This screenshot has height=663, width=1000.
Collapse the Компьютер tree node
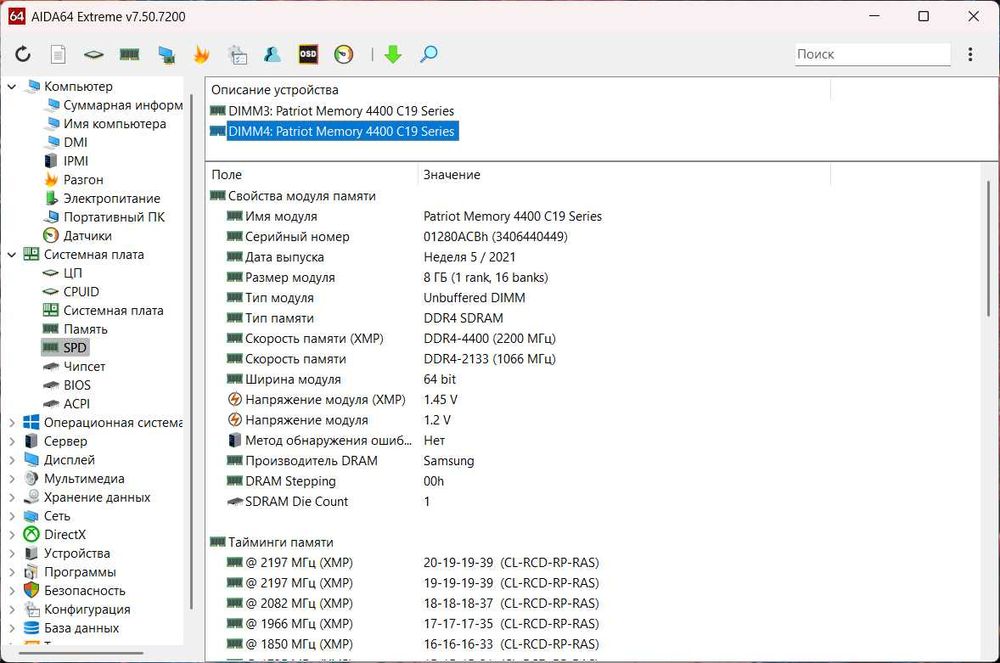[x=11, y=86]
